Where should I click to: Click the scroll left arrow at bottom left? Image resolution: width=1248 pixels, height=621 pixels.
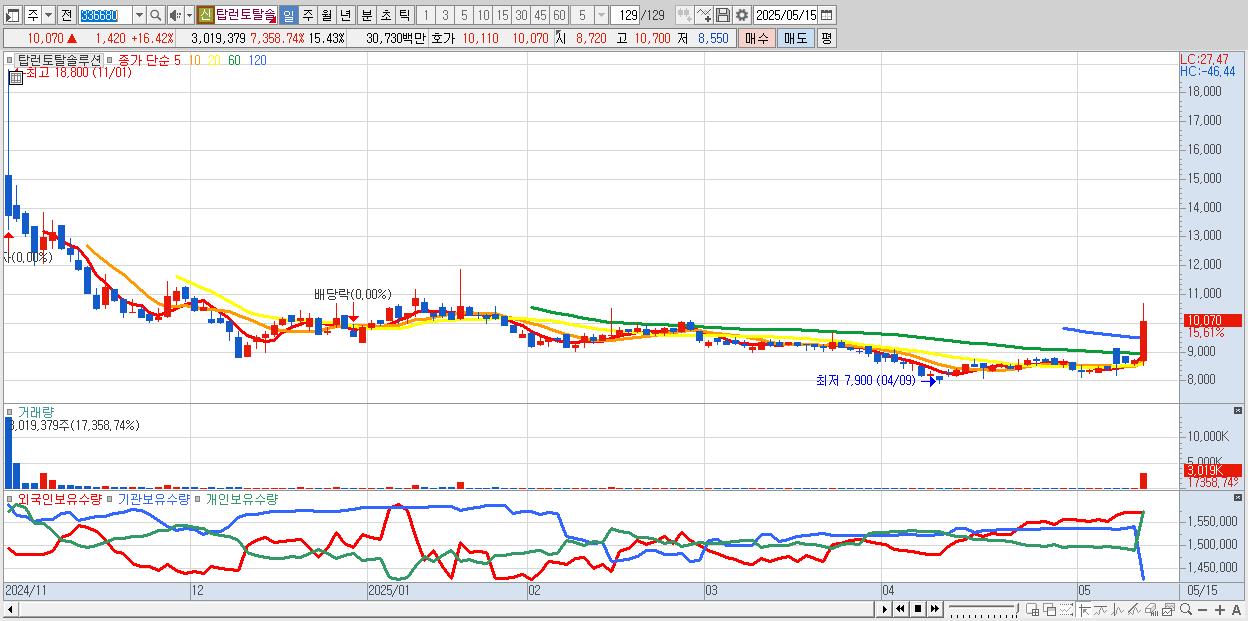pos(10,608)
